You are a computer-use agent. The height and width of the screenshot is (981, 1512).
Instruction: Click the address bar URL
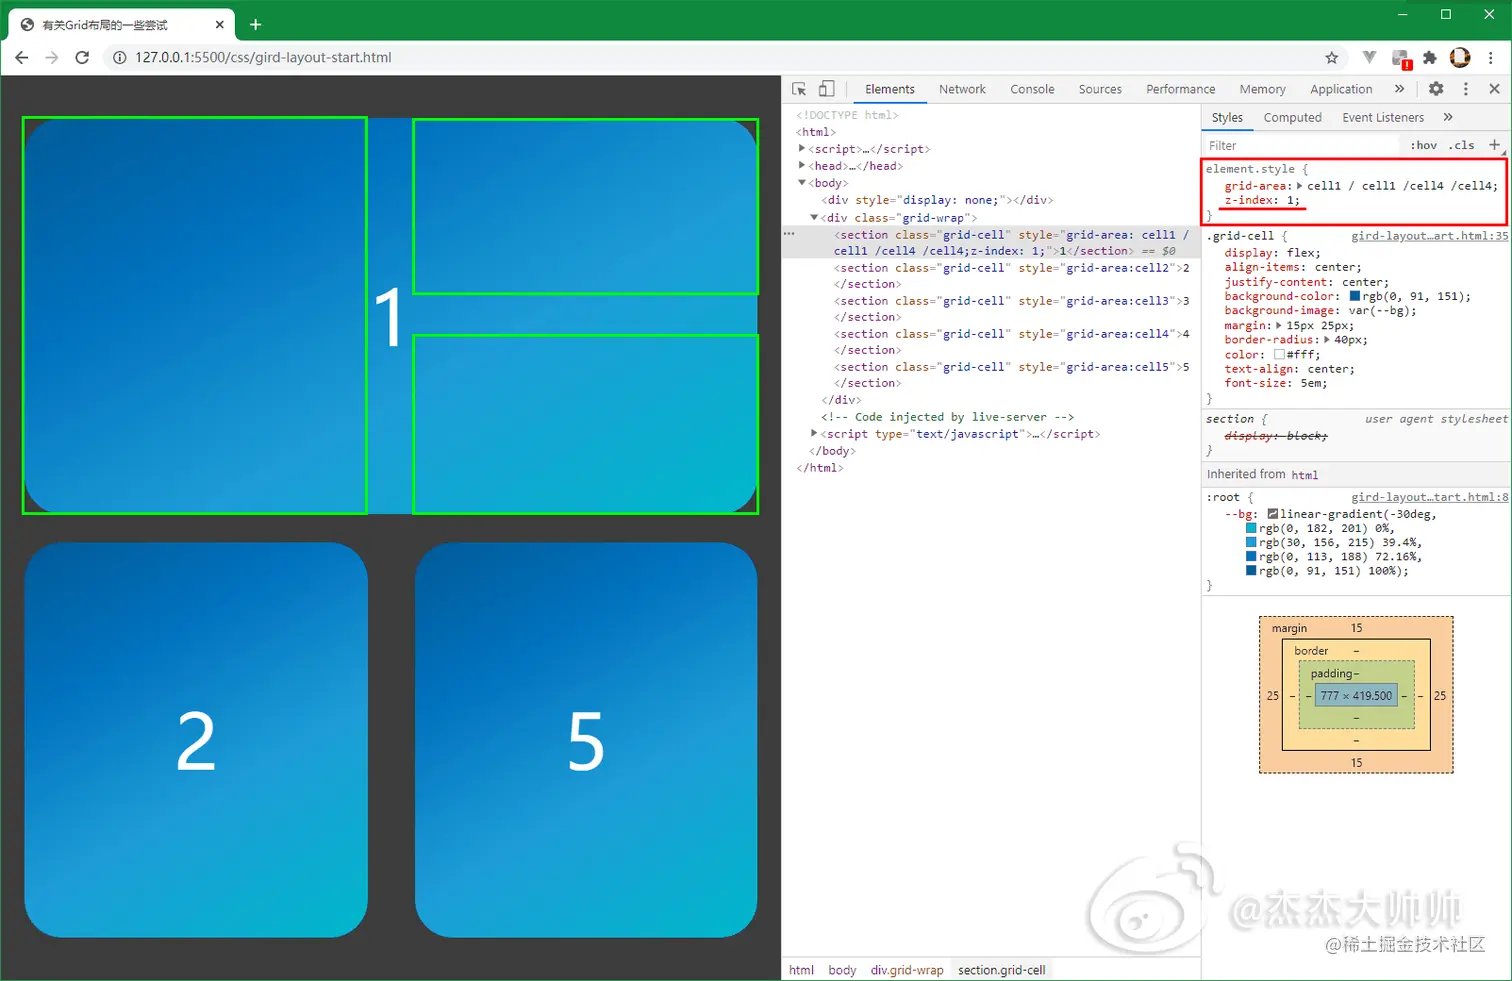tap(263, 57)
